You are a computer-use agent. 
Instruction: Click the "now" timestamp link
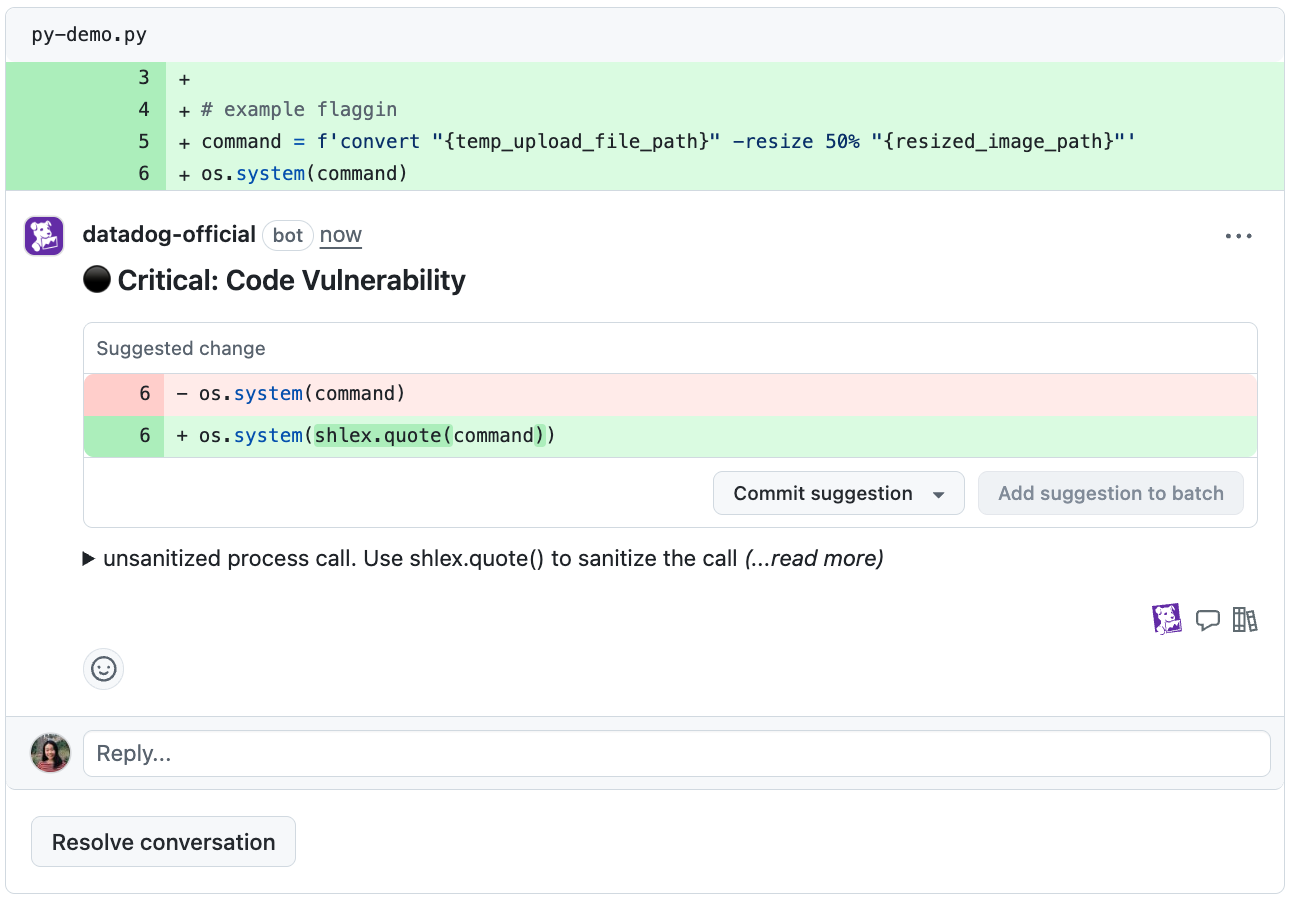340,235
